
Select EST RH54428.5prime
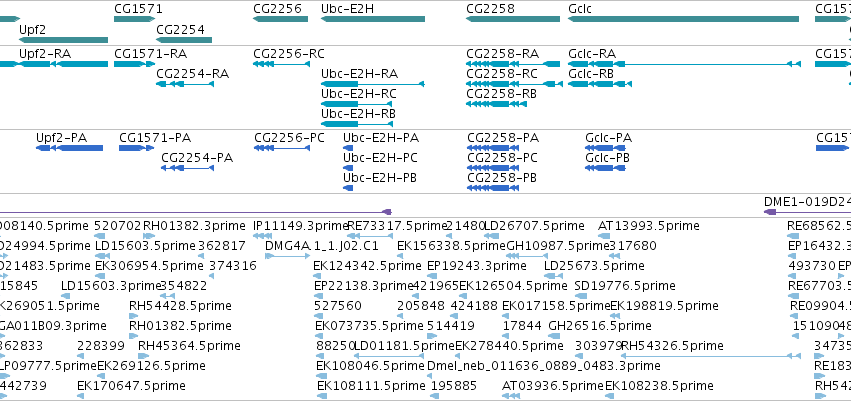click(x=135, y=316)
